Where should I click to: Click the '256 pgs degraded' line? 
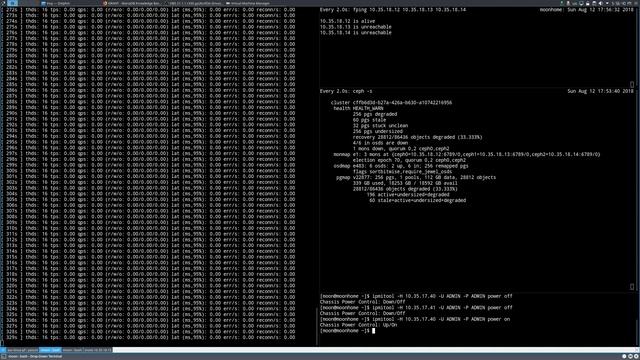375,114
